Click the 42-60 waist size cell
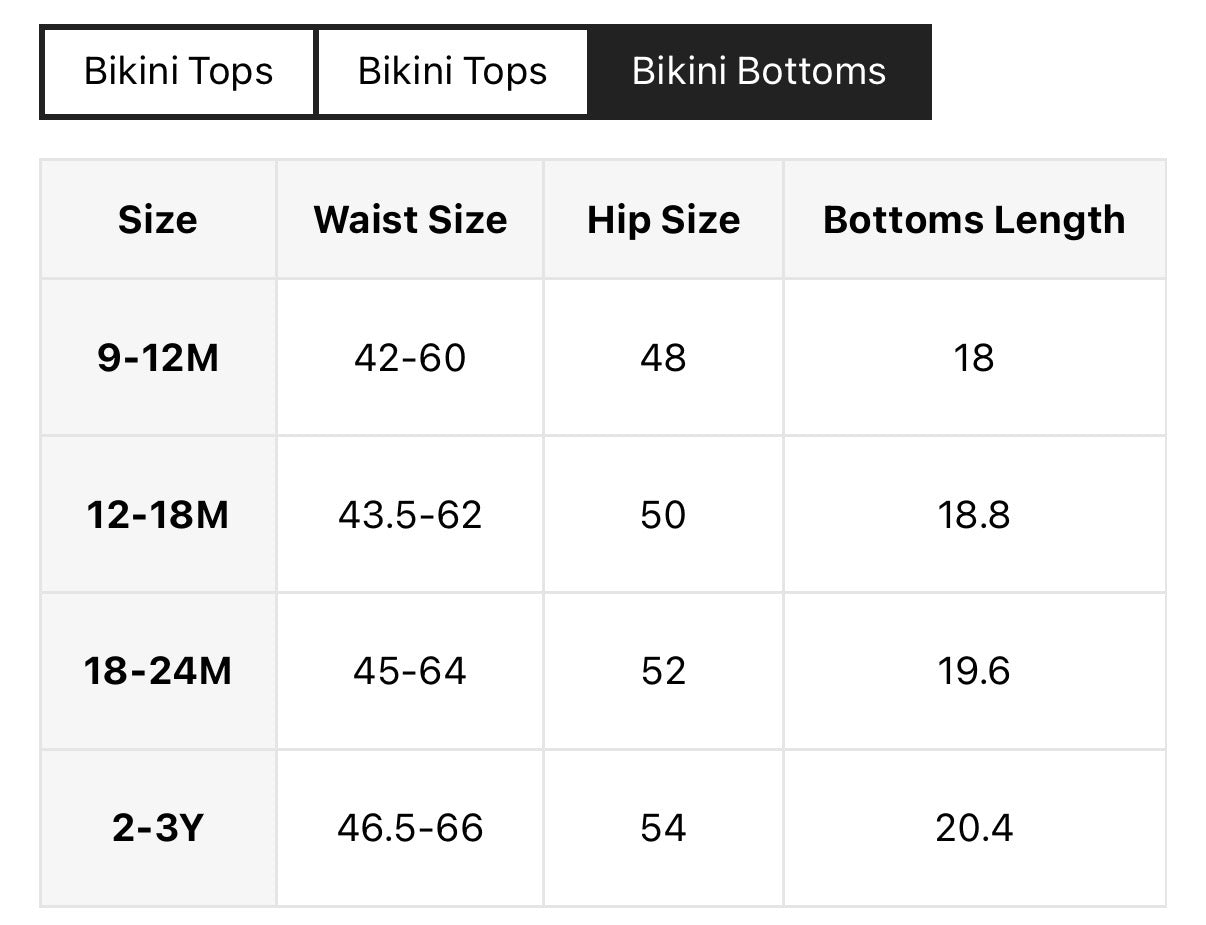1206x925 pixels. [410, 358]
